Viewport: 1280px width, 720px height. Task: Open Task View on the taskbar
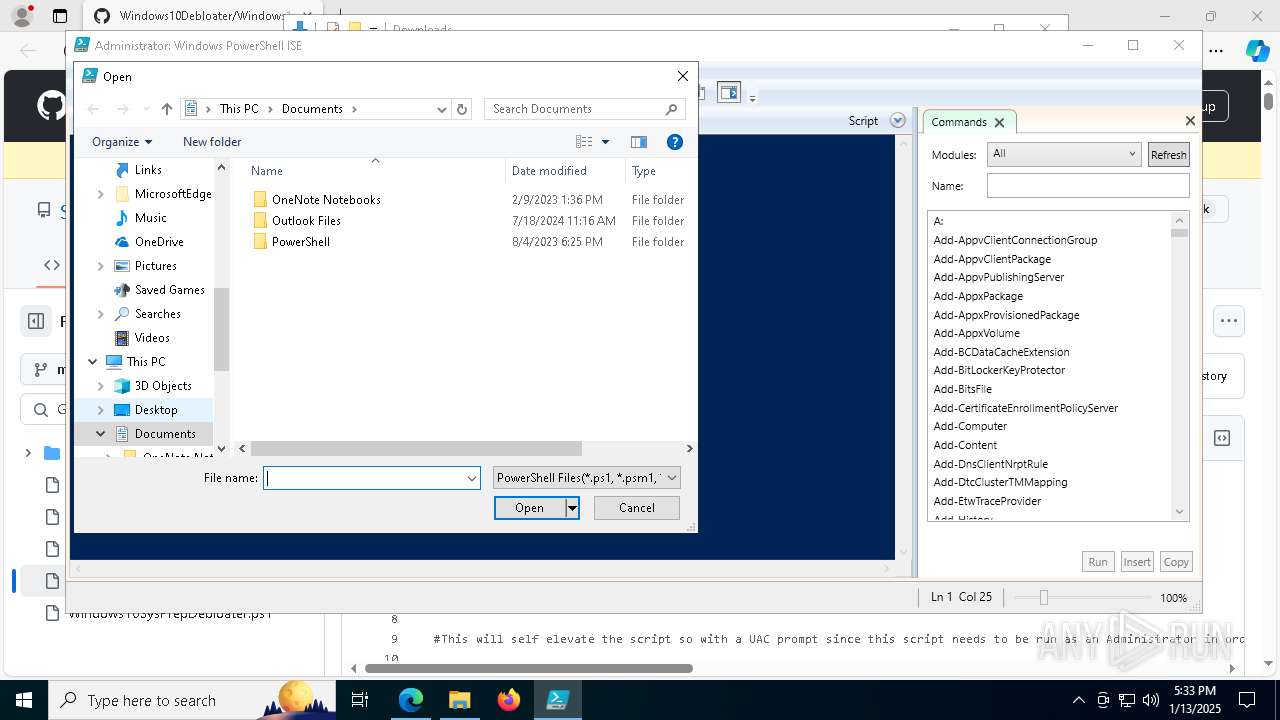pos(361,700)
